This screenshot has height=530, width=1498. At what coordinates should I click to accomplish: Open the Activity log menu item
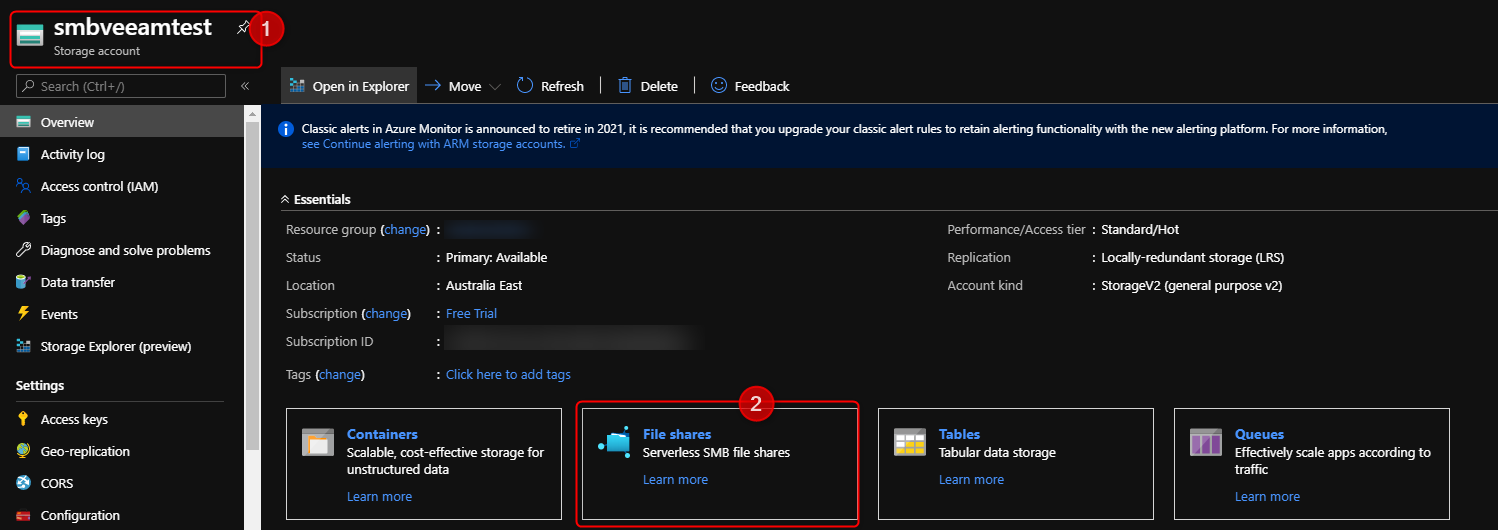pyautogui.click(x=72, y=154)
